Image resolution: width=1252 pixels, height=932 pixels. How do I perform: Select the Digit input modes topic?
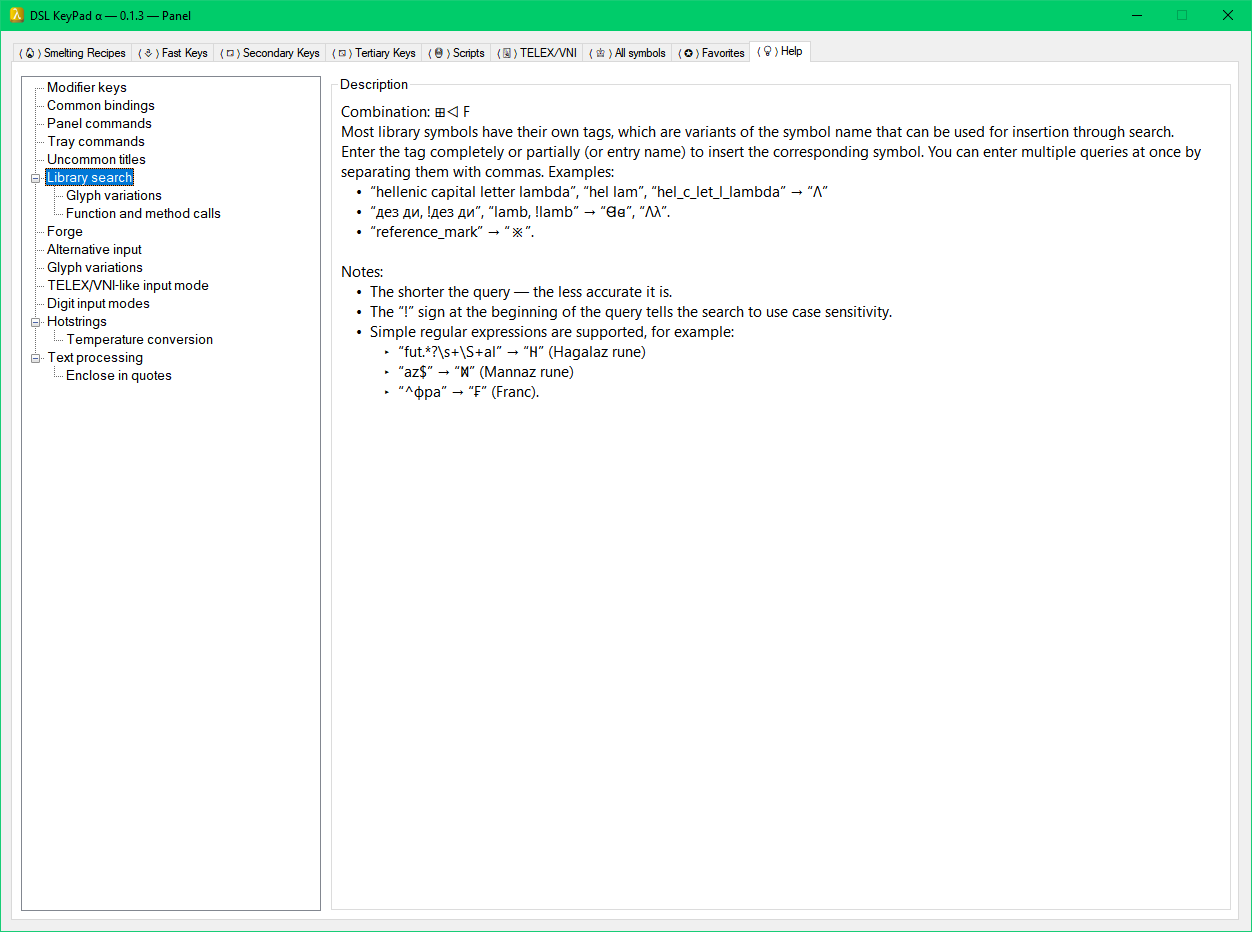(x=98, y=304)
